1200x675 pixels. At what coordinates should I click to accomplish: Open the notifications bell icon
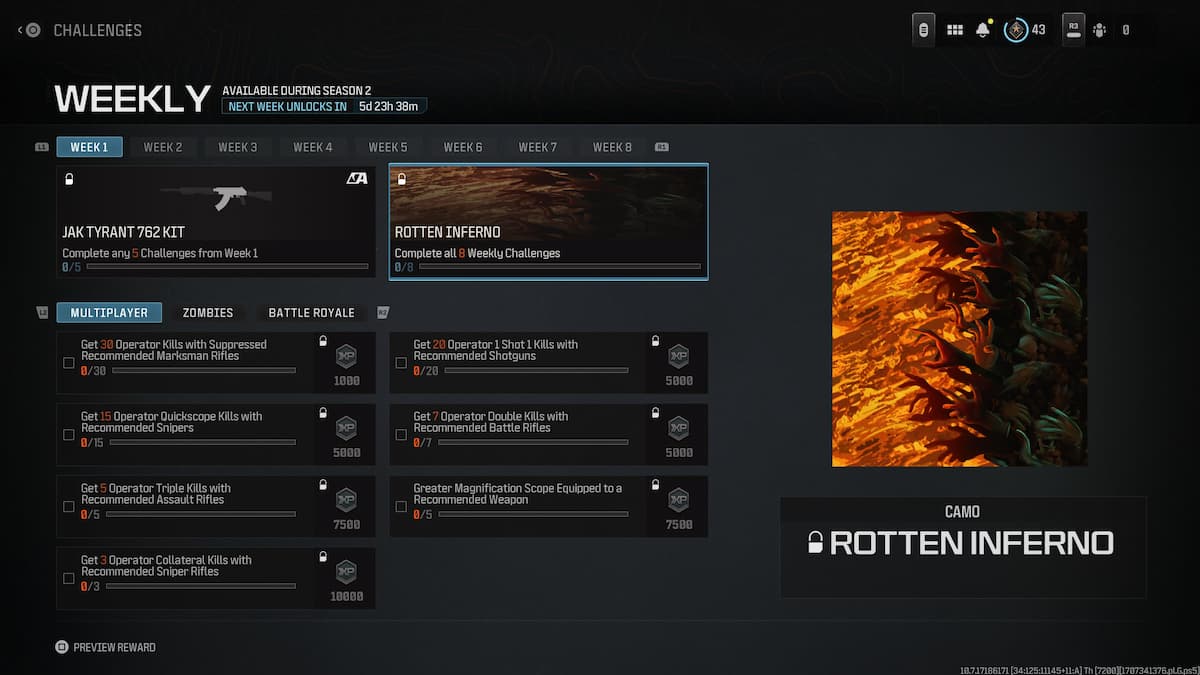(x=983, y=30)
